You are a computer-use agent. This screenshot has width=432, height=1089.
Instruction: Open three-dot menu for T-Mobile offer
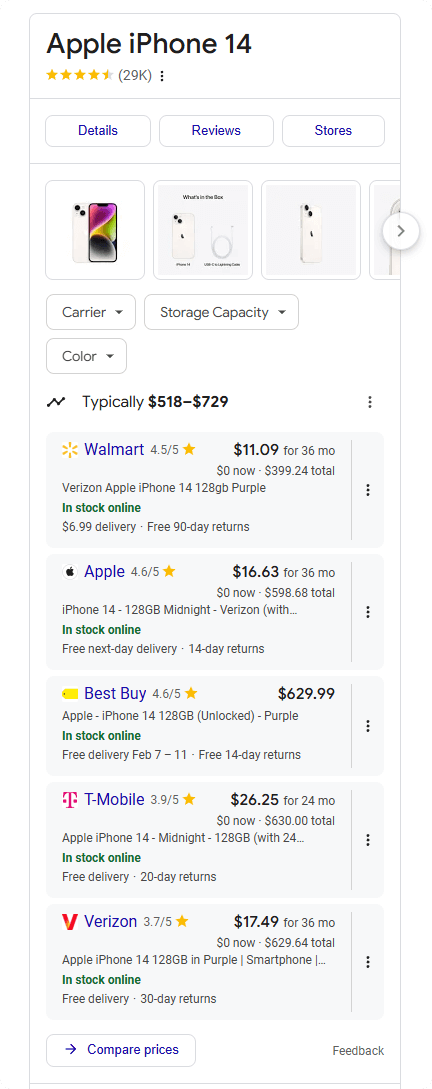[x=368, y=840]
